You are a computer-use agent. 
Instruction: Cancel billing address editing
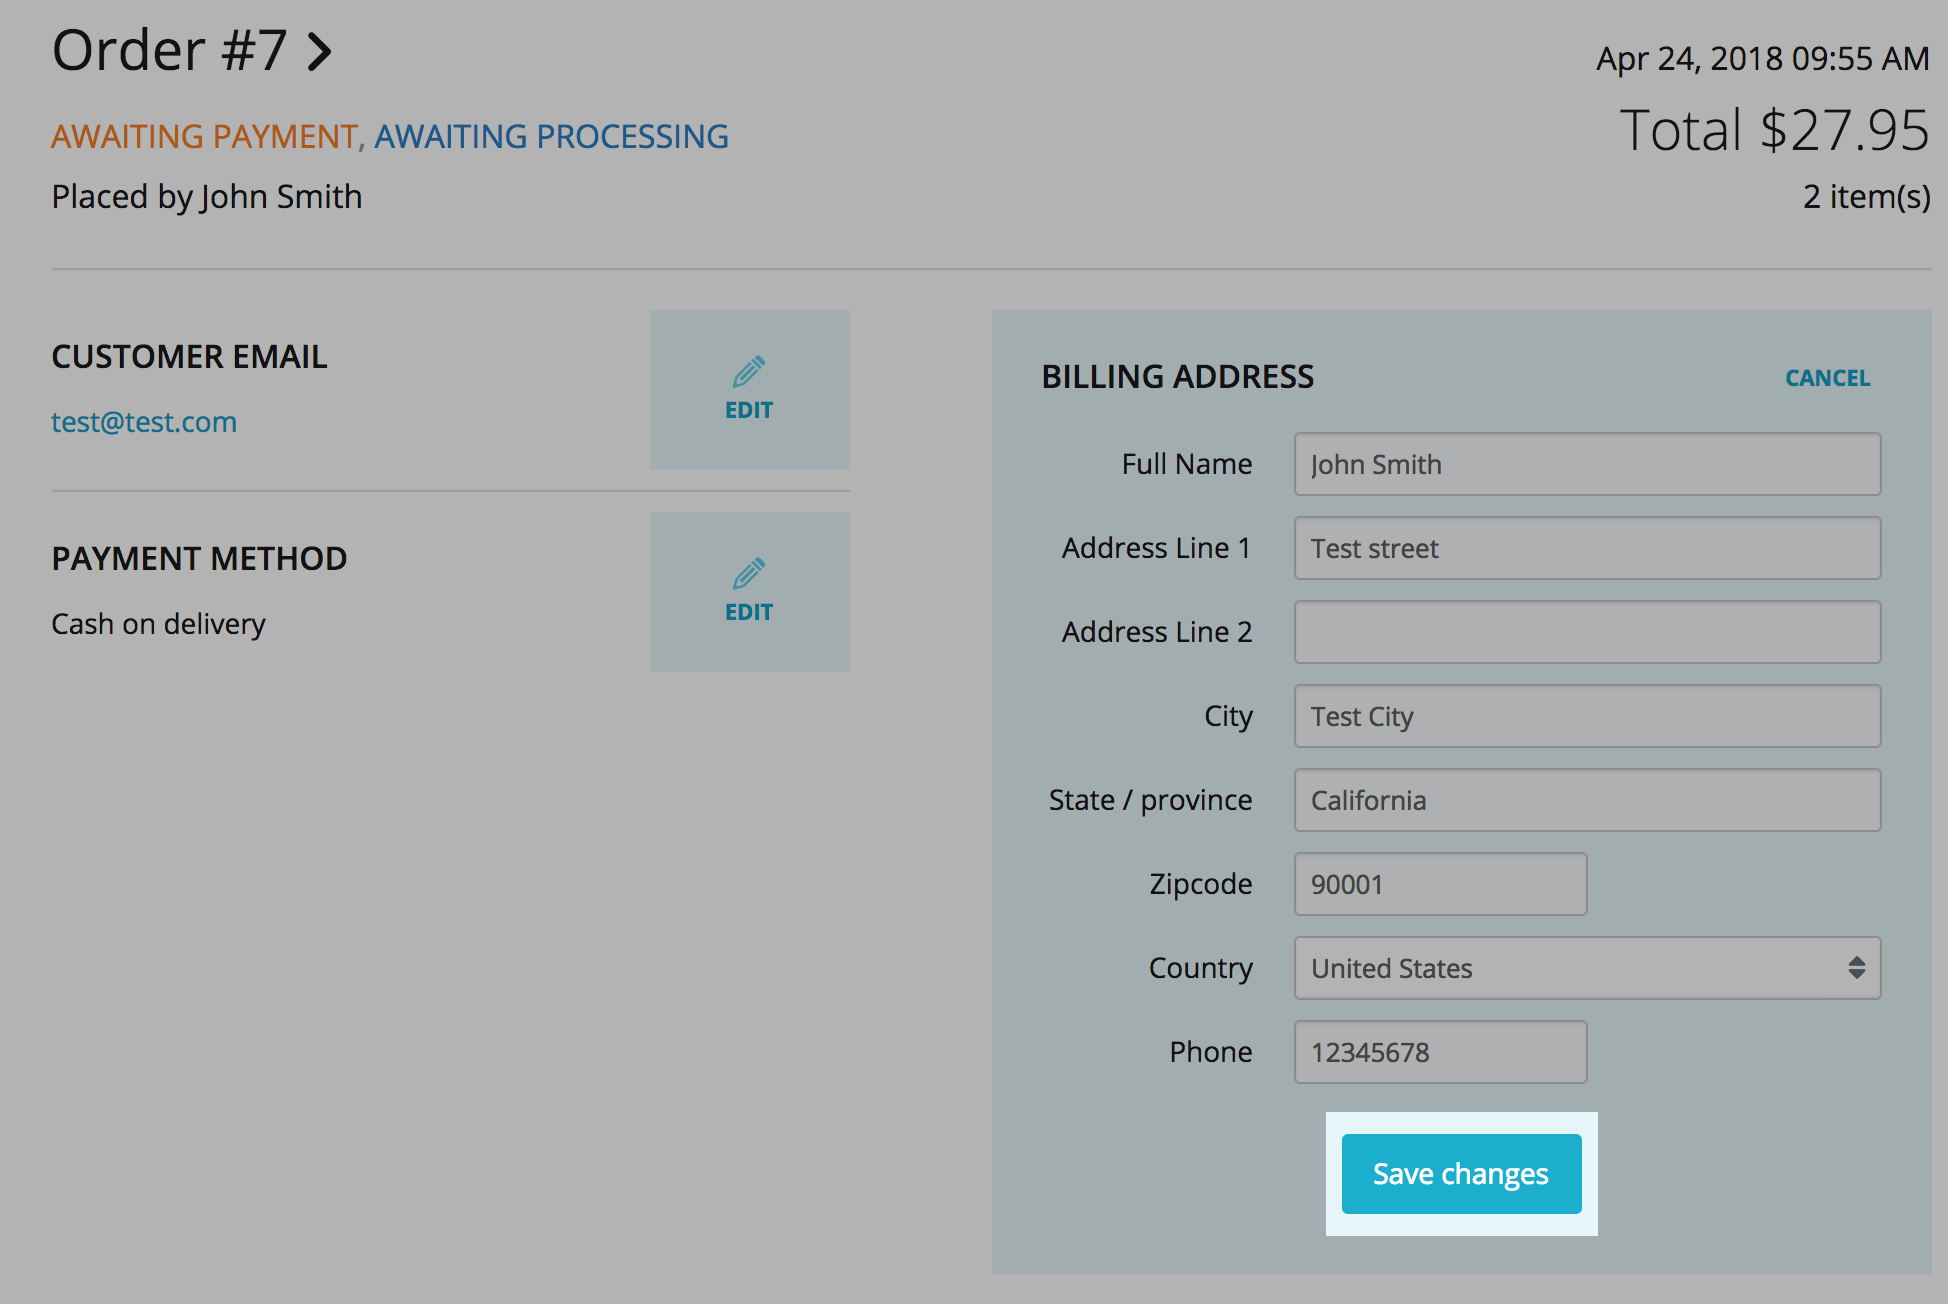[x=1827, y=378]
